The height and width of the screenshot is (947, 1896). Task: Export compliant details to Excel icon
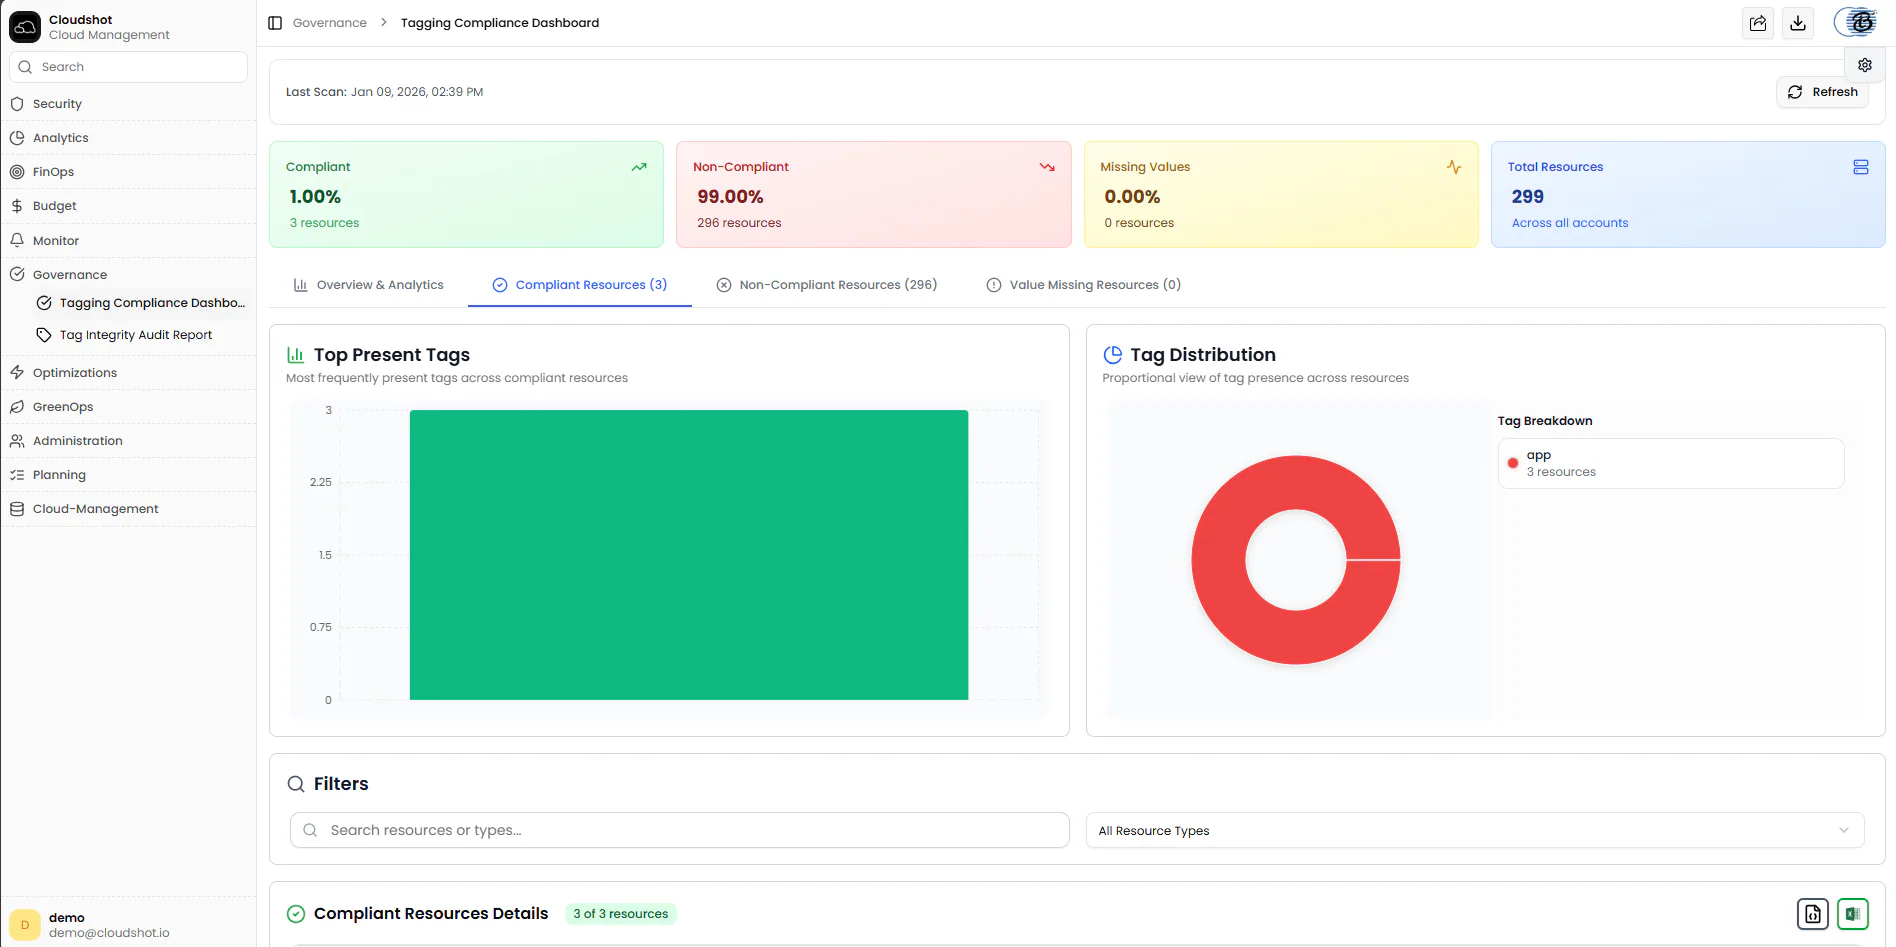pyautogui.click(x=1853, y=914)
